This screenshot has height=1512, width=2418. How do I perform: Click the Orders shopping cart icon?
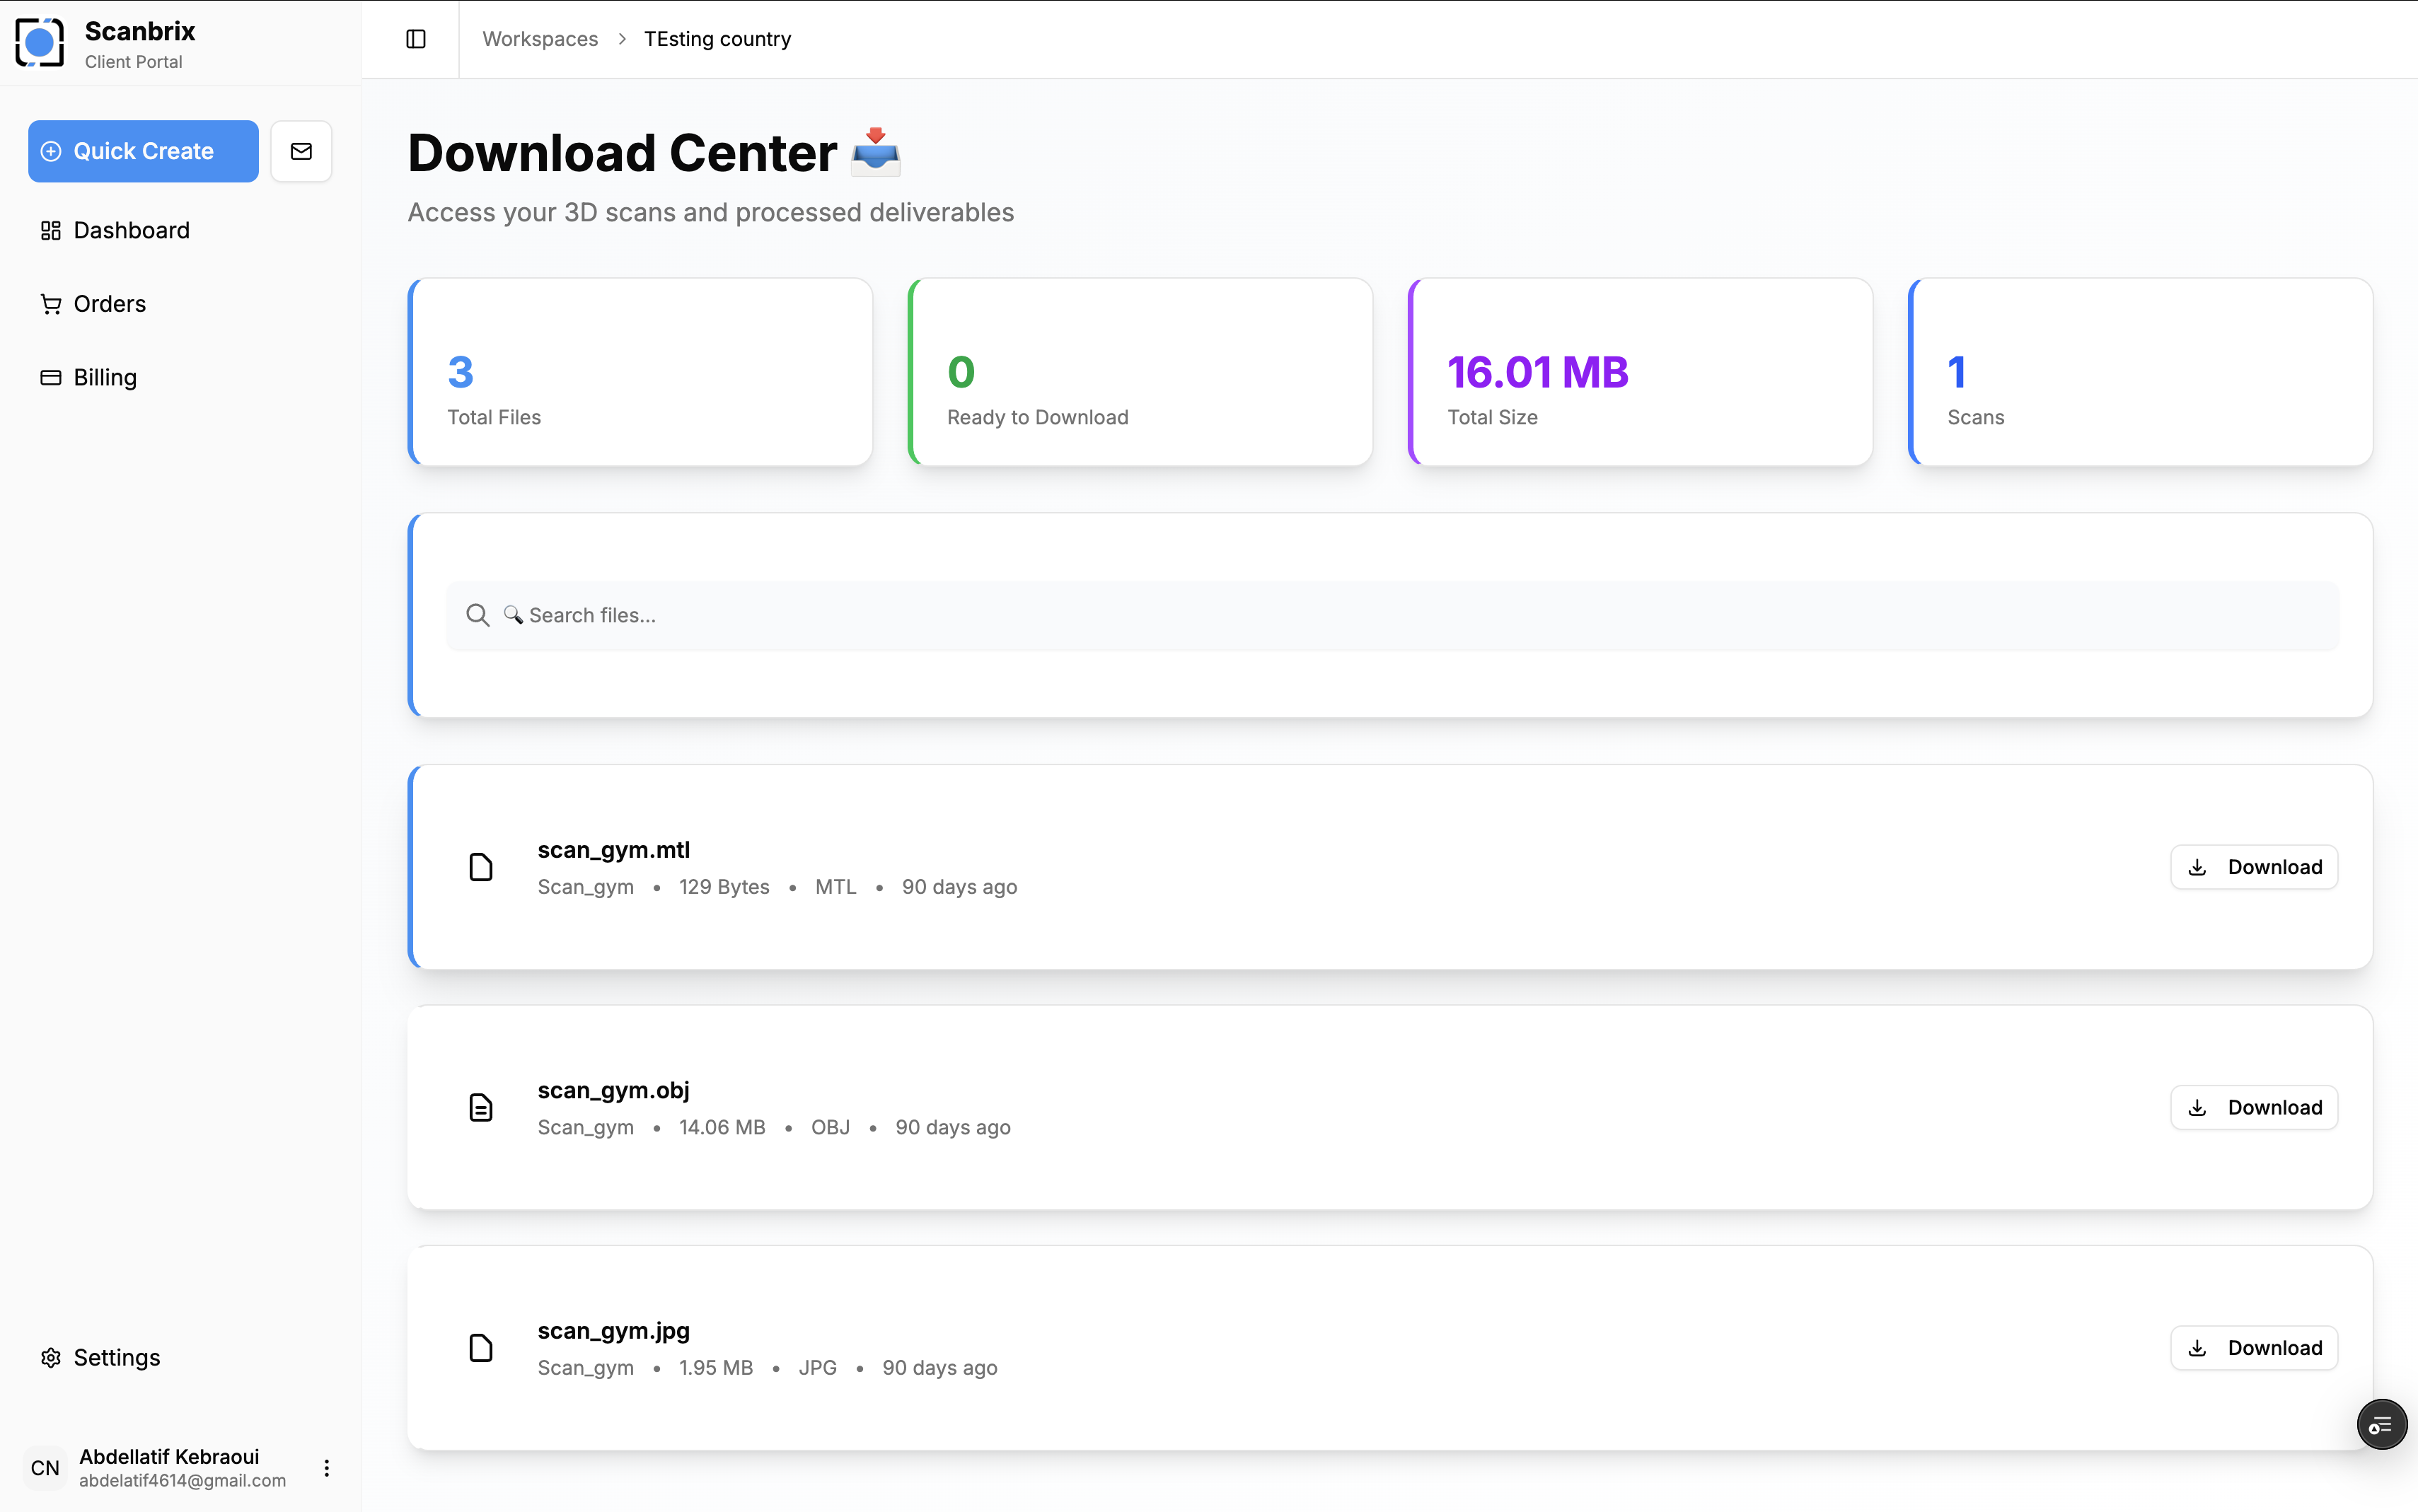tap(50, 303)
